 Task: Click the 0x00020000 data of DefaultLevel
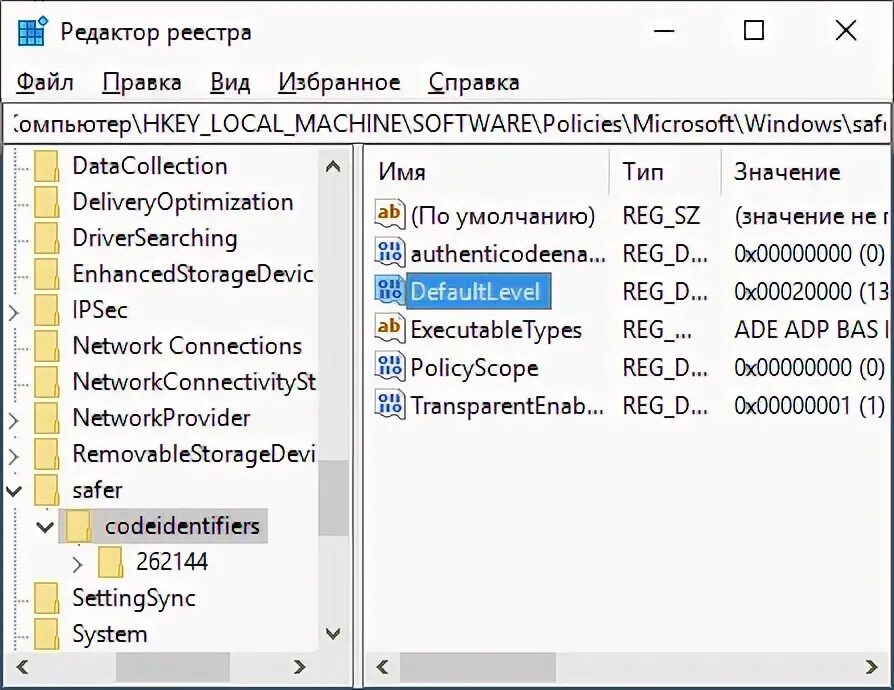(811, 291)
